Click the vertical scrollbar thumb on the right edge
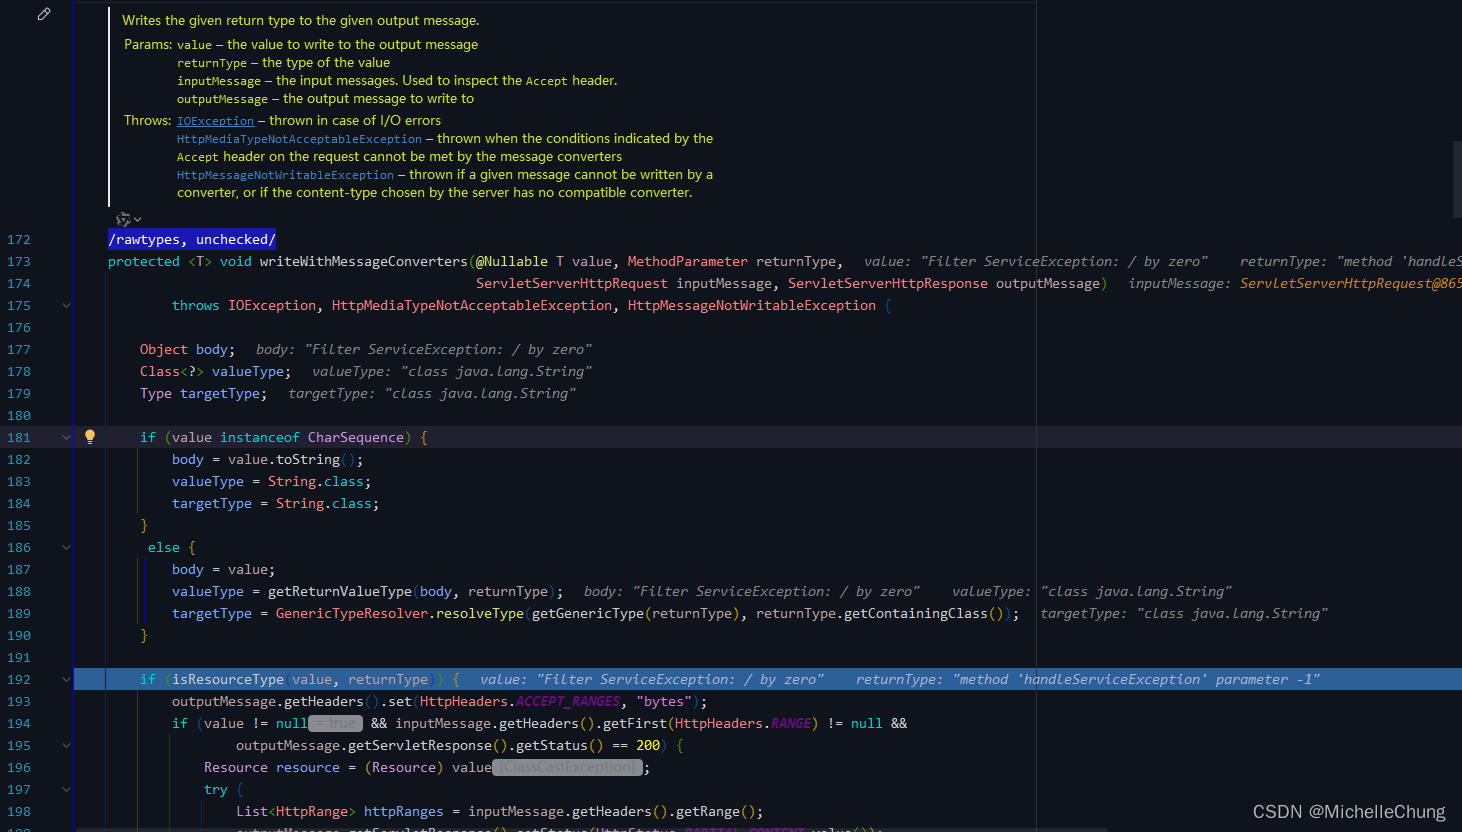Image resolution: width=1462 pixels, height=832 pixels. pos(1457,180)
